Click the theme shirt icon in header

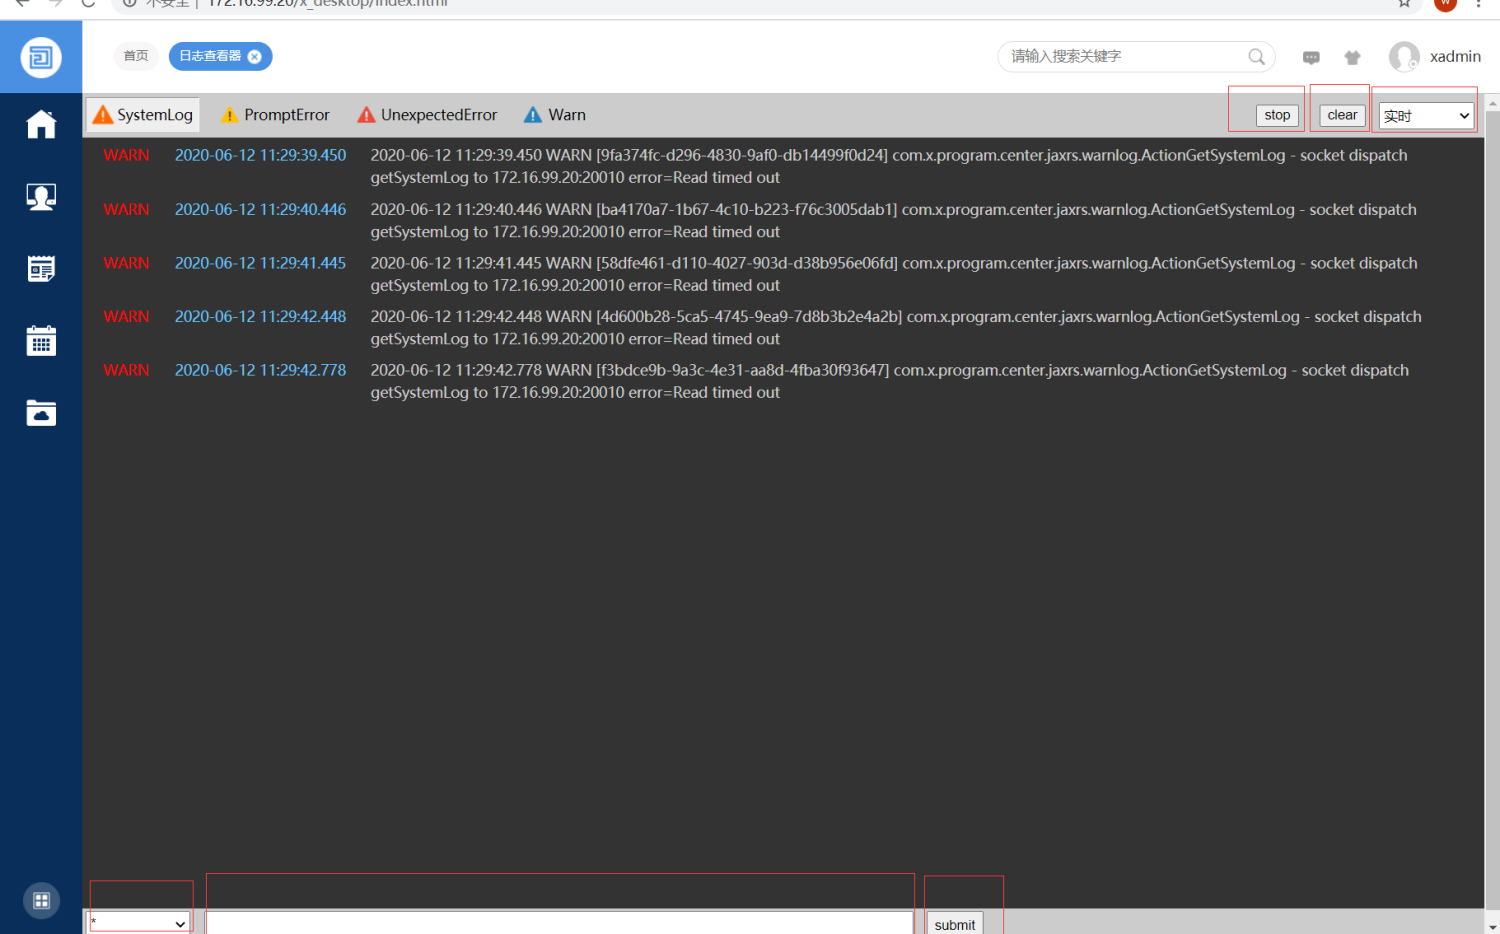(1352, 57)
